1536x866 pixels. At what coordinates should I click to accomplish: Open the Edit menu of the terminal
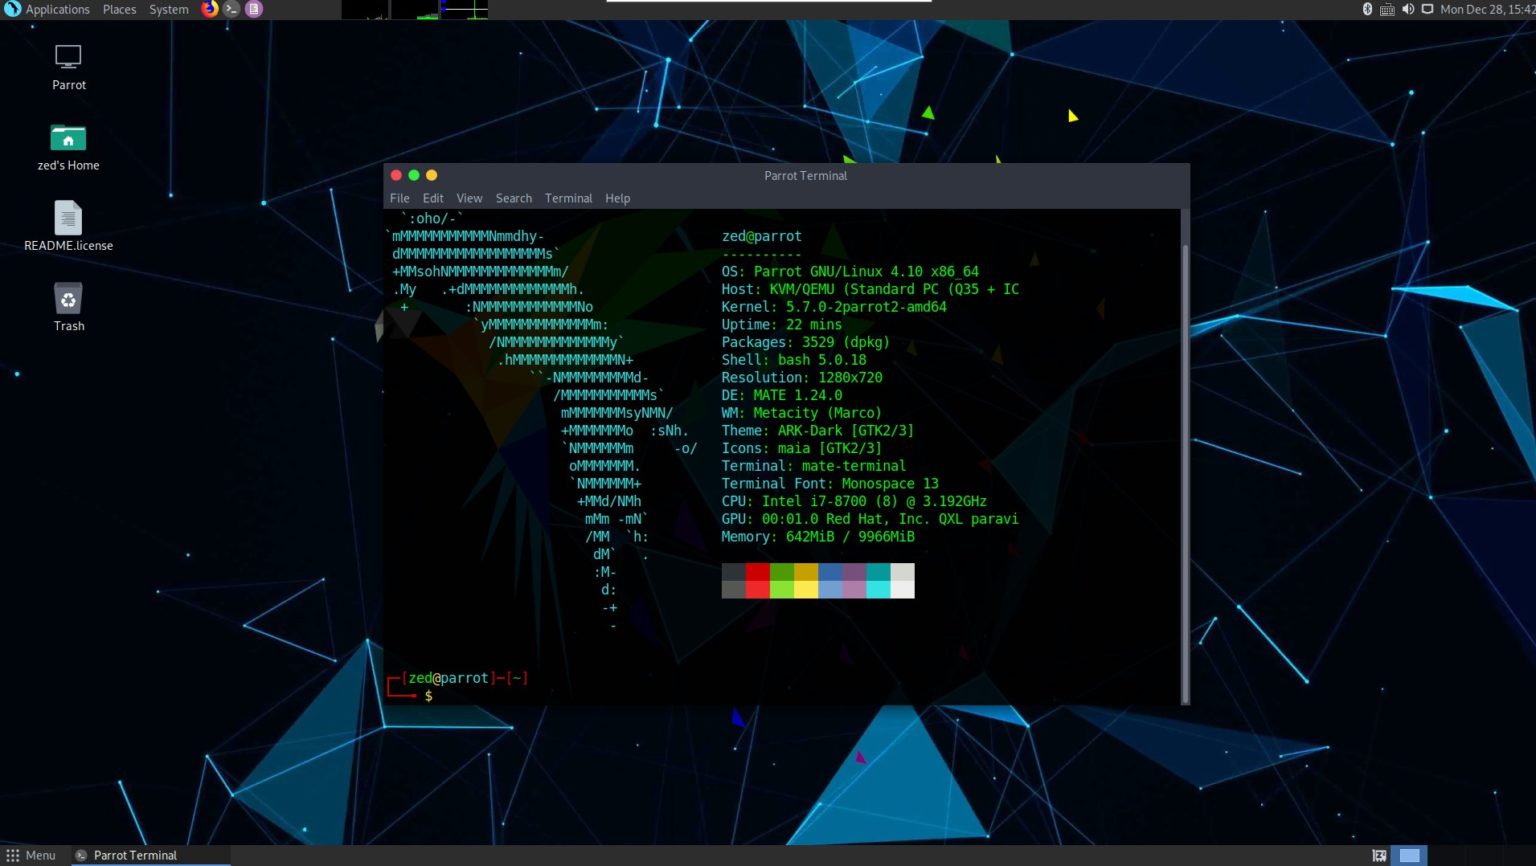click(432, 198)
